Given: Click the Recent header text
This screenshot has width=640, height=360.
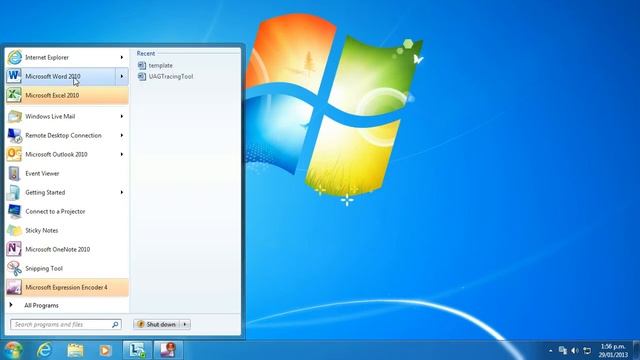Looking at the screenshot, I should (x=146, y=53).
